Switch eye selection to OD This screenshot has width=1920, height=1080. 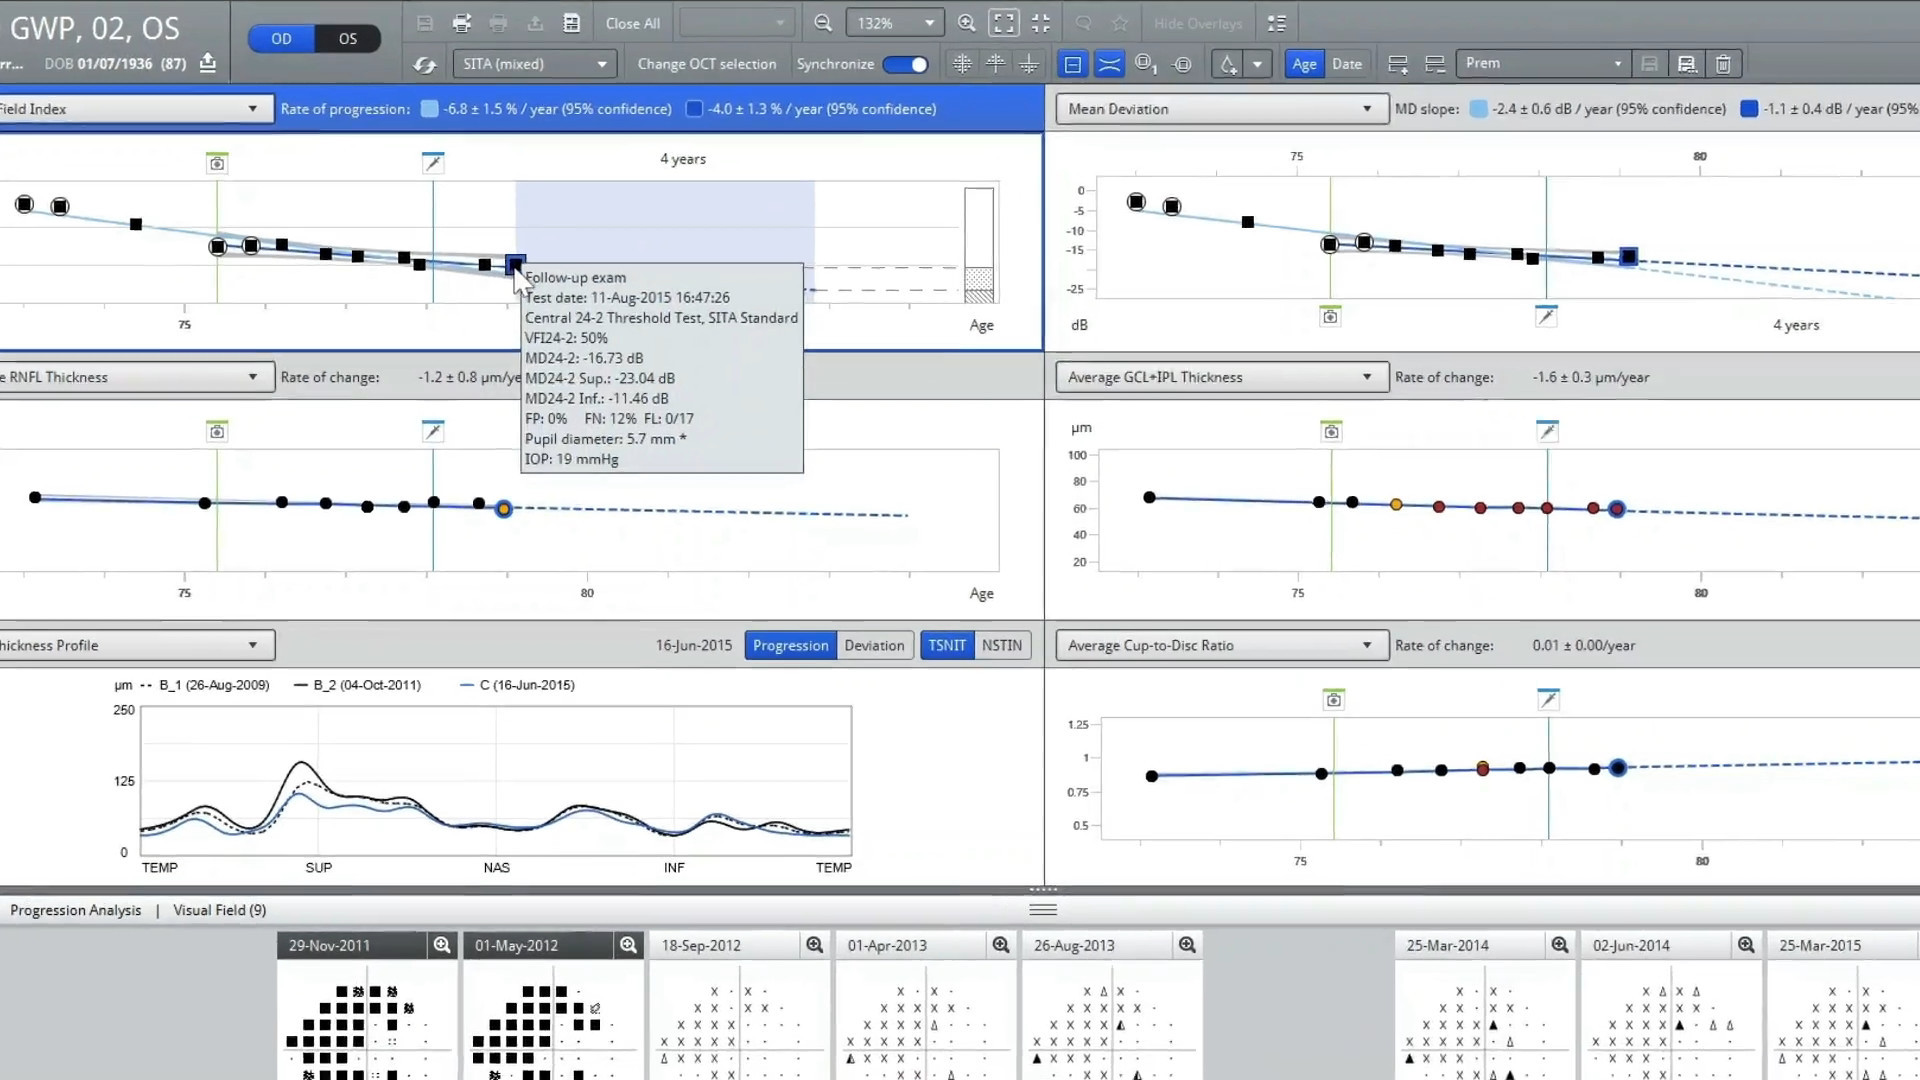click(x=280, y=38)
